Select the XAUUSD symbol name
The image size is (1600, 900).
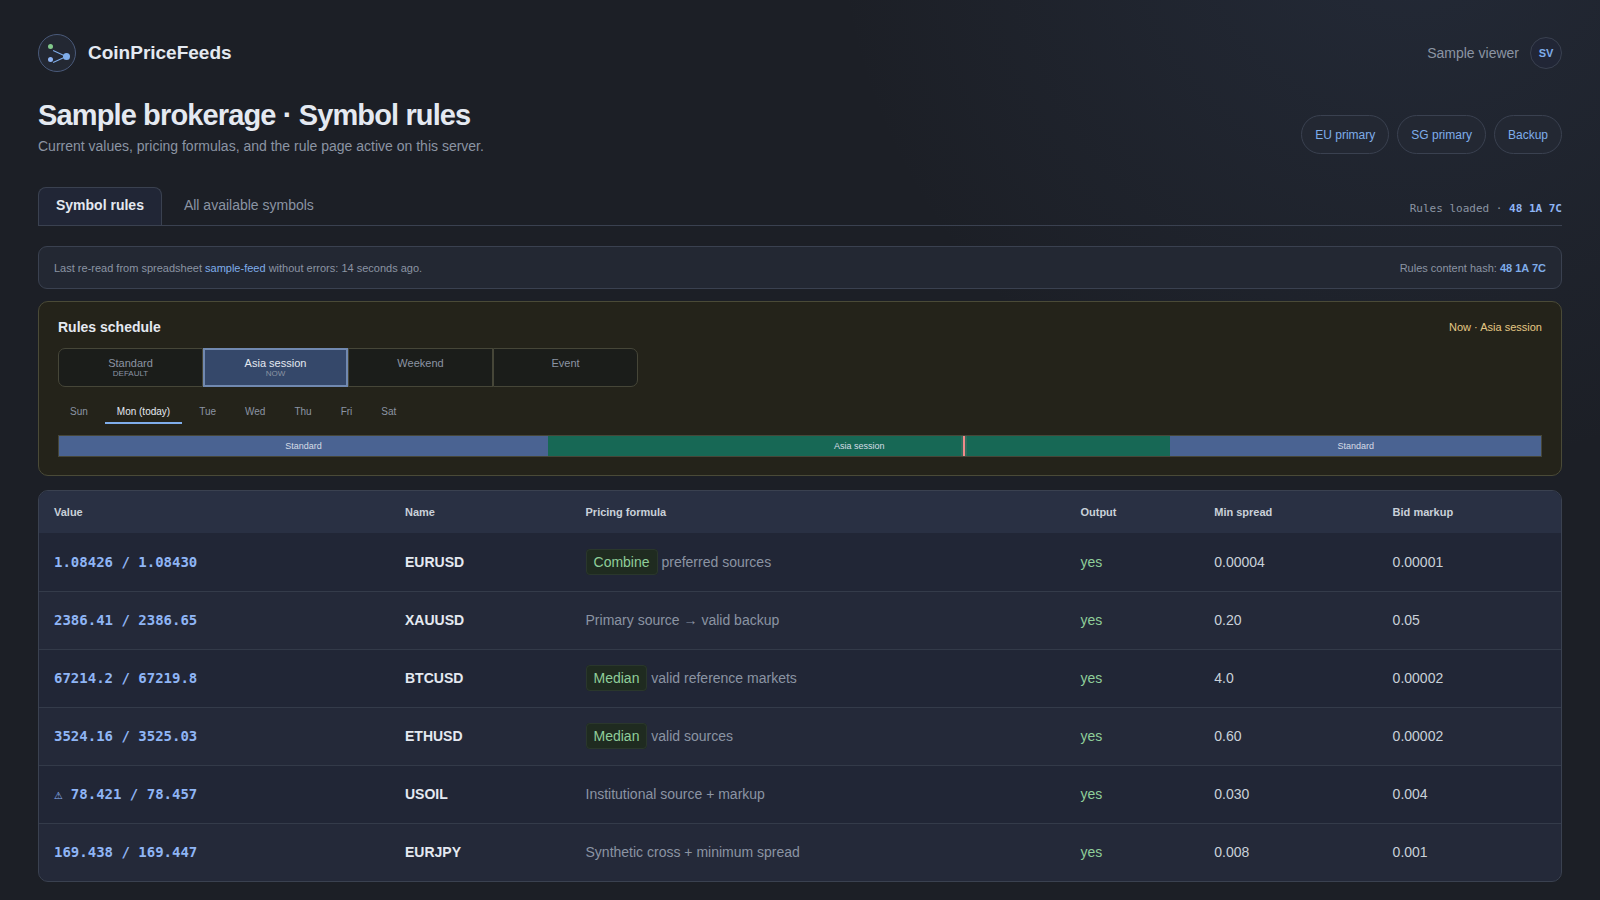[x=434, y=620]
